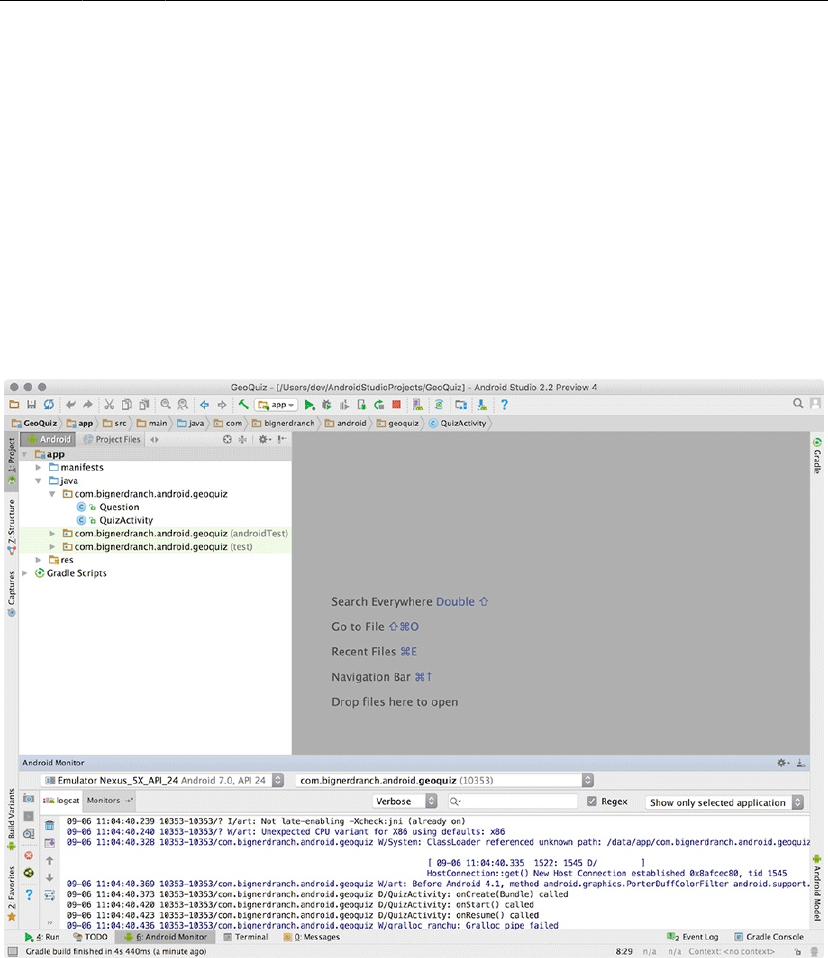
Task: Click the Project panel settings gear
Action: [x=264, y=439]
